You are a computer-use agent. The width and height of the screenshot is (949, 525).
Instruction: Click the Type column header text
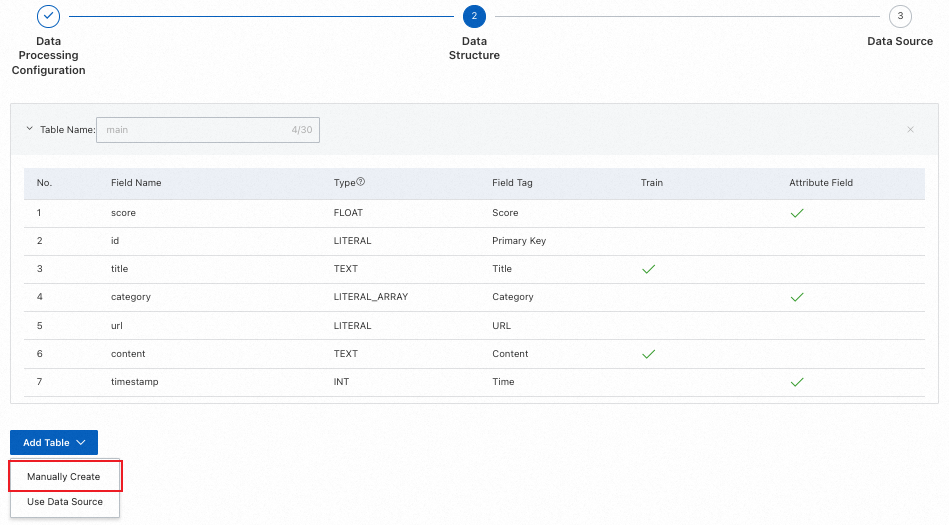(344, 183)
